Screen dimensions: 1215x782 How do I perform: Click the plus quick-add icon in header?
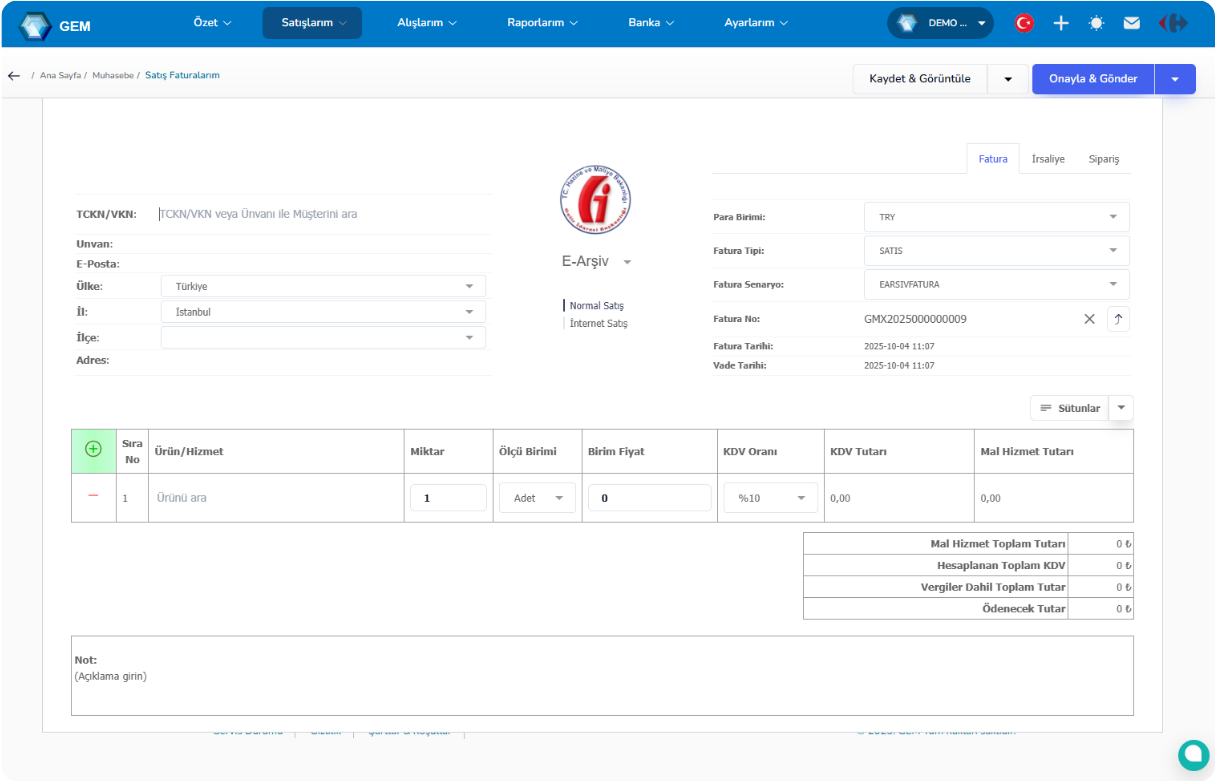(1061, 23)
